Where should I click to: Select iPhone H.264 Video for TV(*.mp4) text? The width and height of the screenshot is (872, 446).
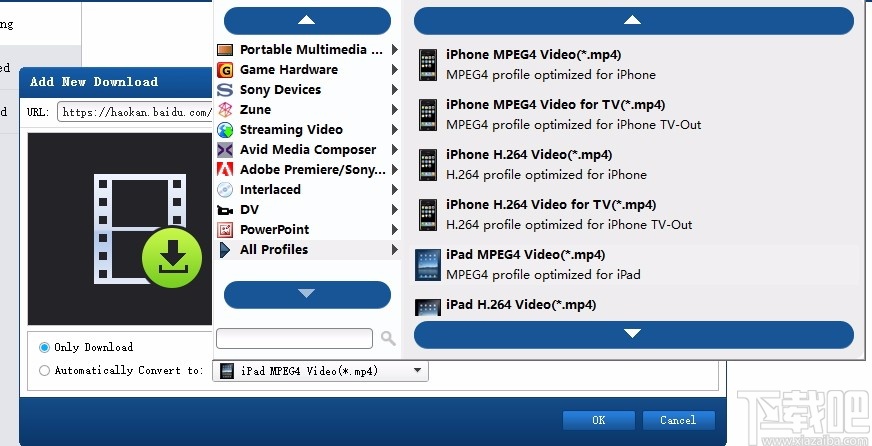click(x=551, y=205)
